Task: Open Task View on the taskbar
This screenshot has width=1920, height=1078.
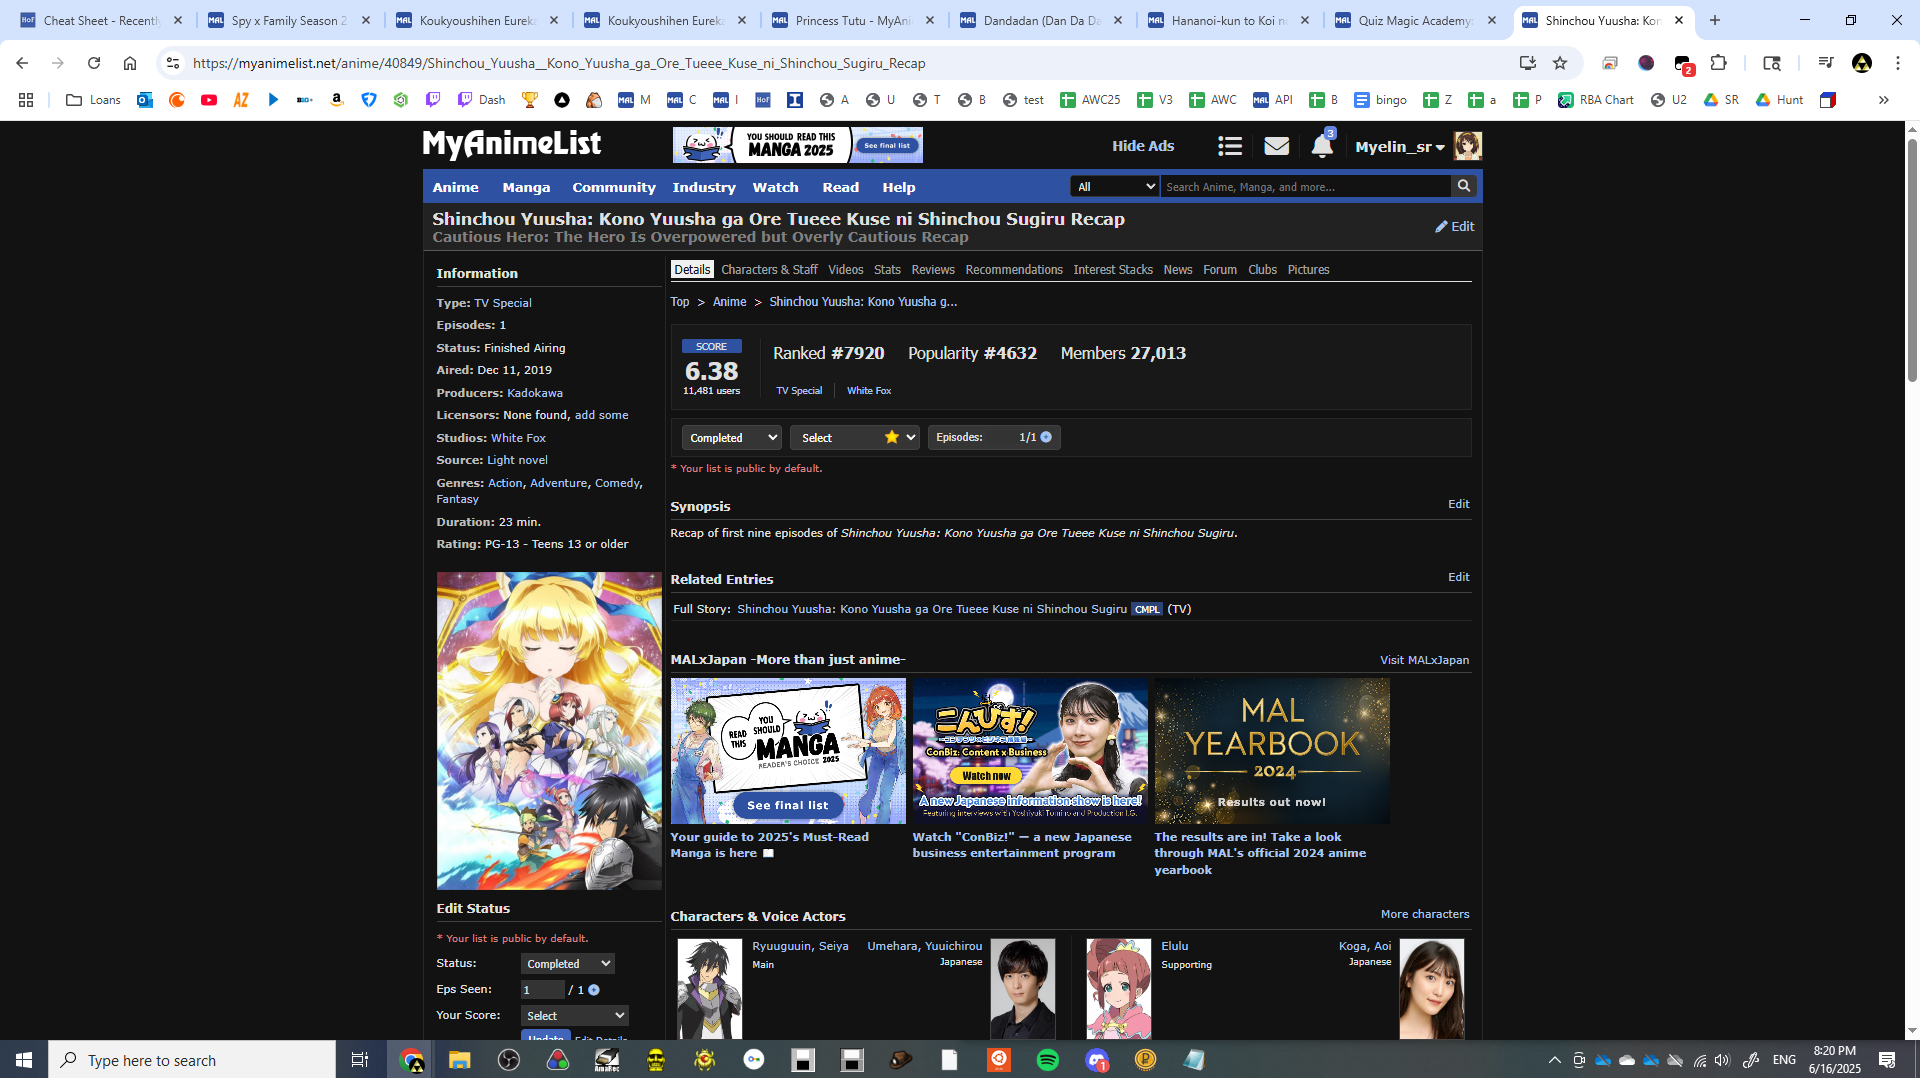Action: [360, 1060]
